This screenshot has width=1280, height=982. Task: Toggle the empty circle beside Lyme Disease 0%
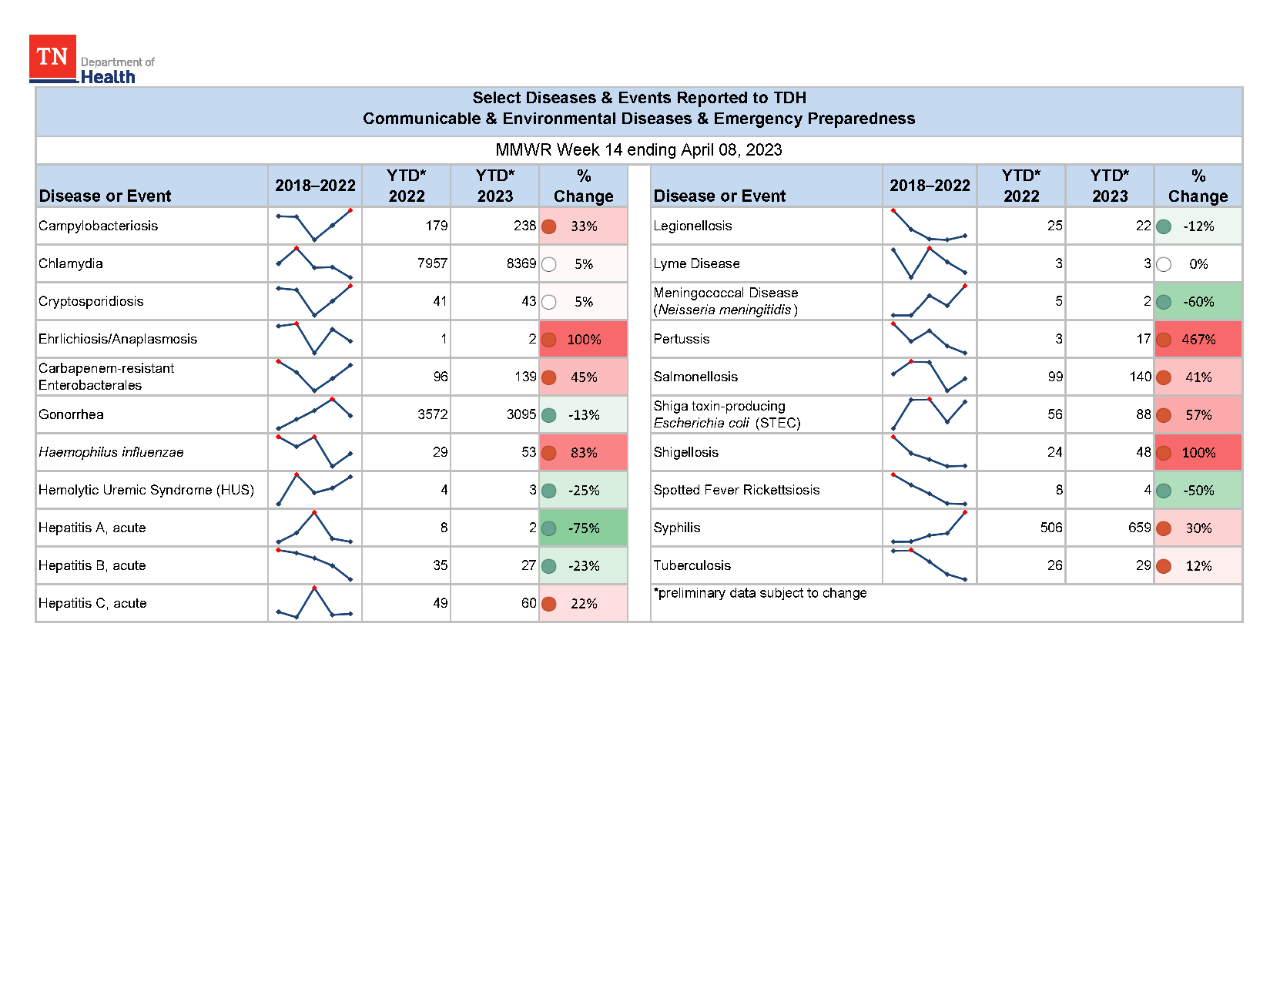point(1163,264)
